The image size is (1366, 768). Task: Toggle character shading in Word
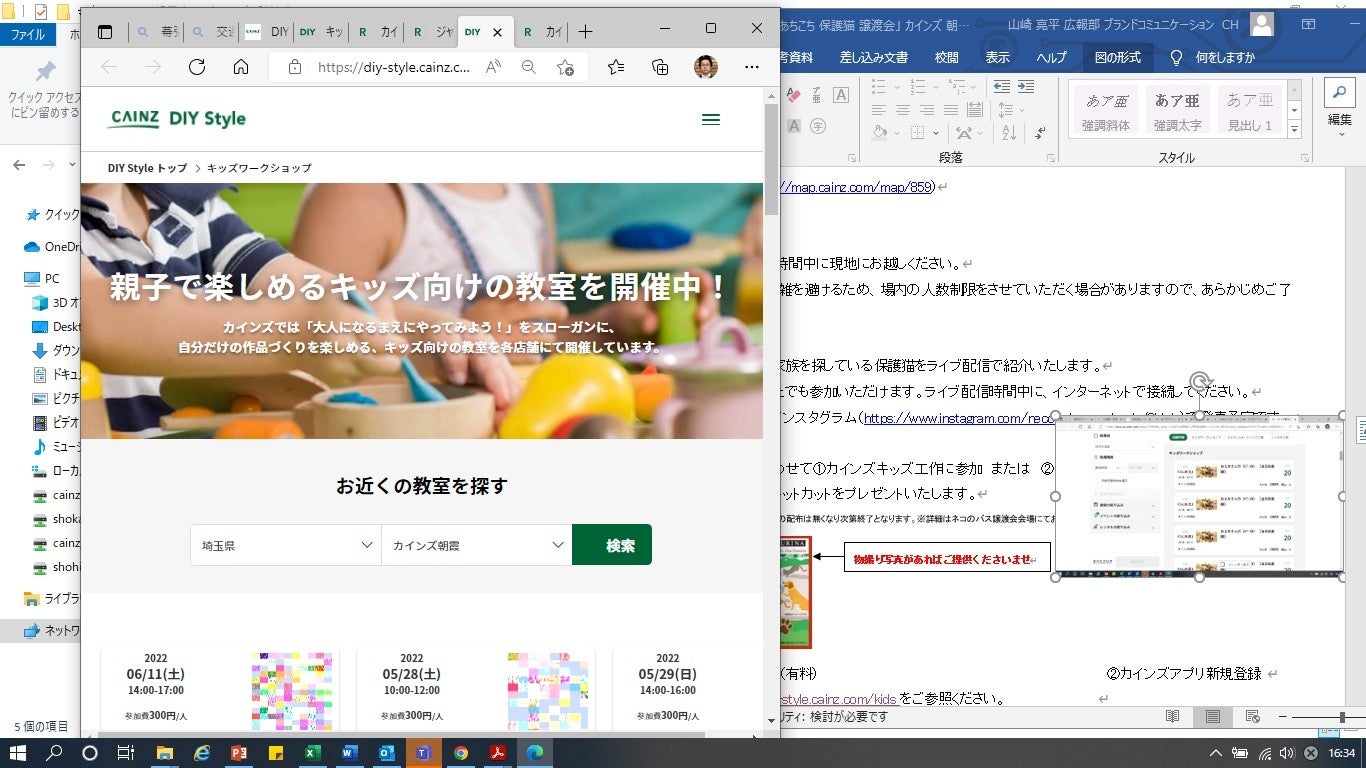click(x=795, y=126)
